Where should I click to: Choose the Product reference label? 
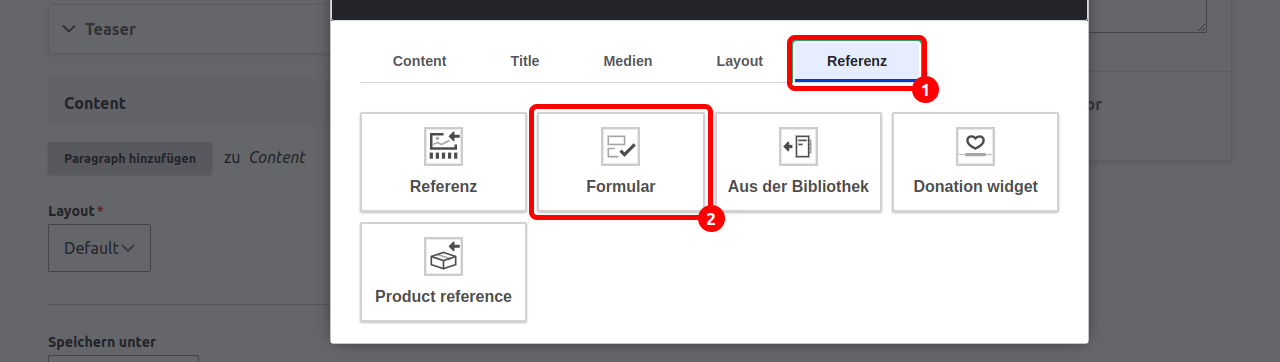point(443,296)
